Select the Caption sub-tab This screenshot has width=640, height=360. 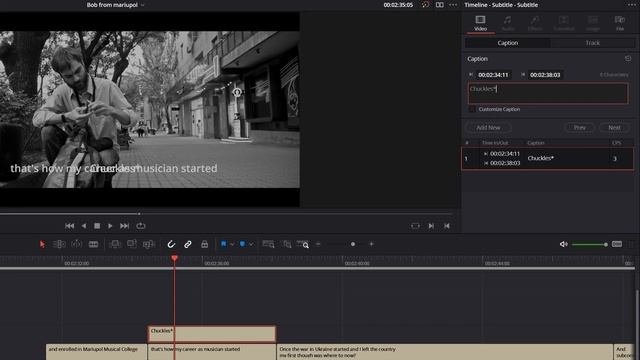[x=507, y=43]
